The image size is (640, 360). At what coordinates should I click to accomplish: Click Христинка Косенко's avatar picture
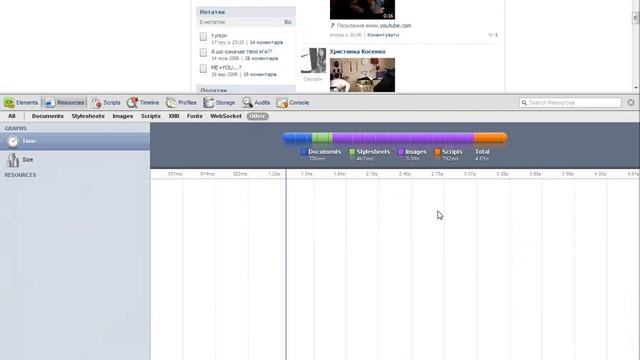pos(313,60)
